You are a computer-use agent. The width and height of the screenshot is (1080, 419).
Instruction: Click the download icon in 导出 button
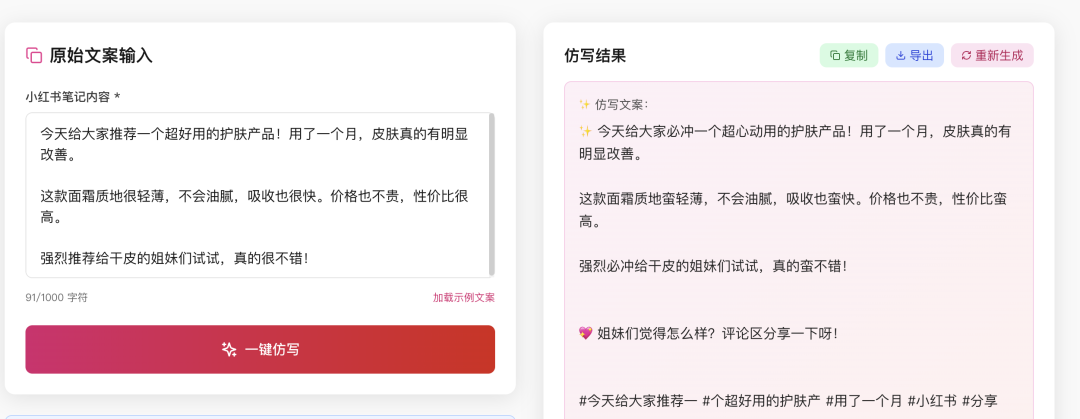(x=900, y=56)
